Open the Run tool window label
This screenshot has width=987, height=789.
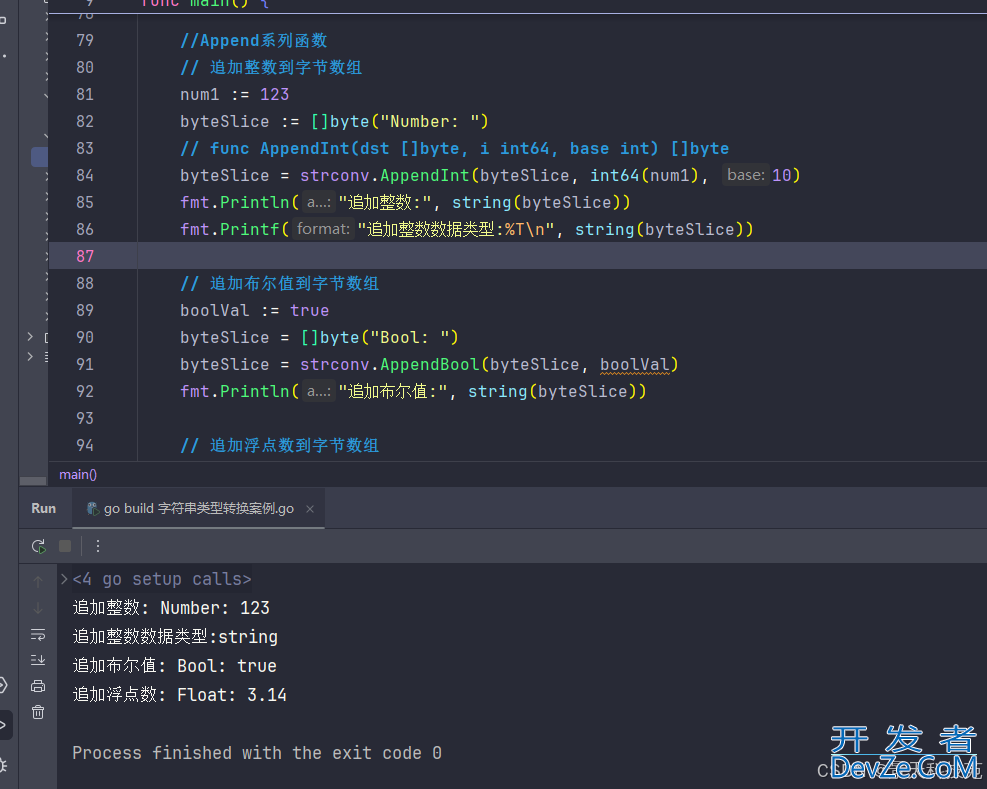43,509
